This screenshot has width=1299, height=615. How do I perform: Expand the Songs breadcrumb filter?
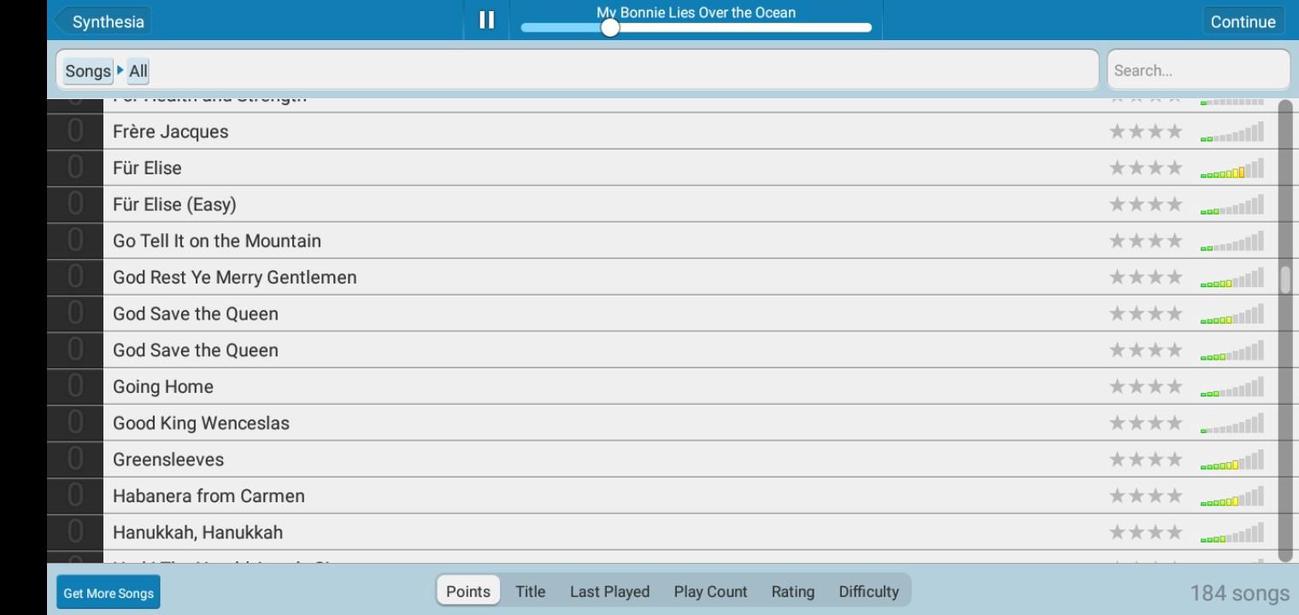[x=88, y=70]
